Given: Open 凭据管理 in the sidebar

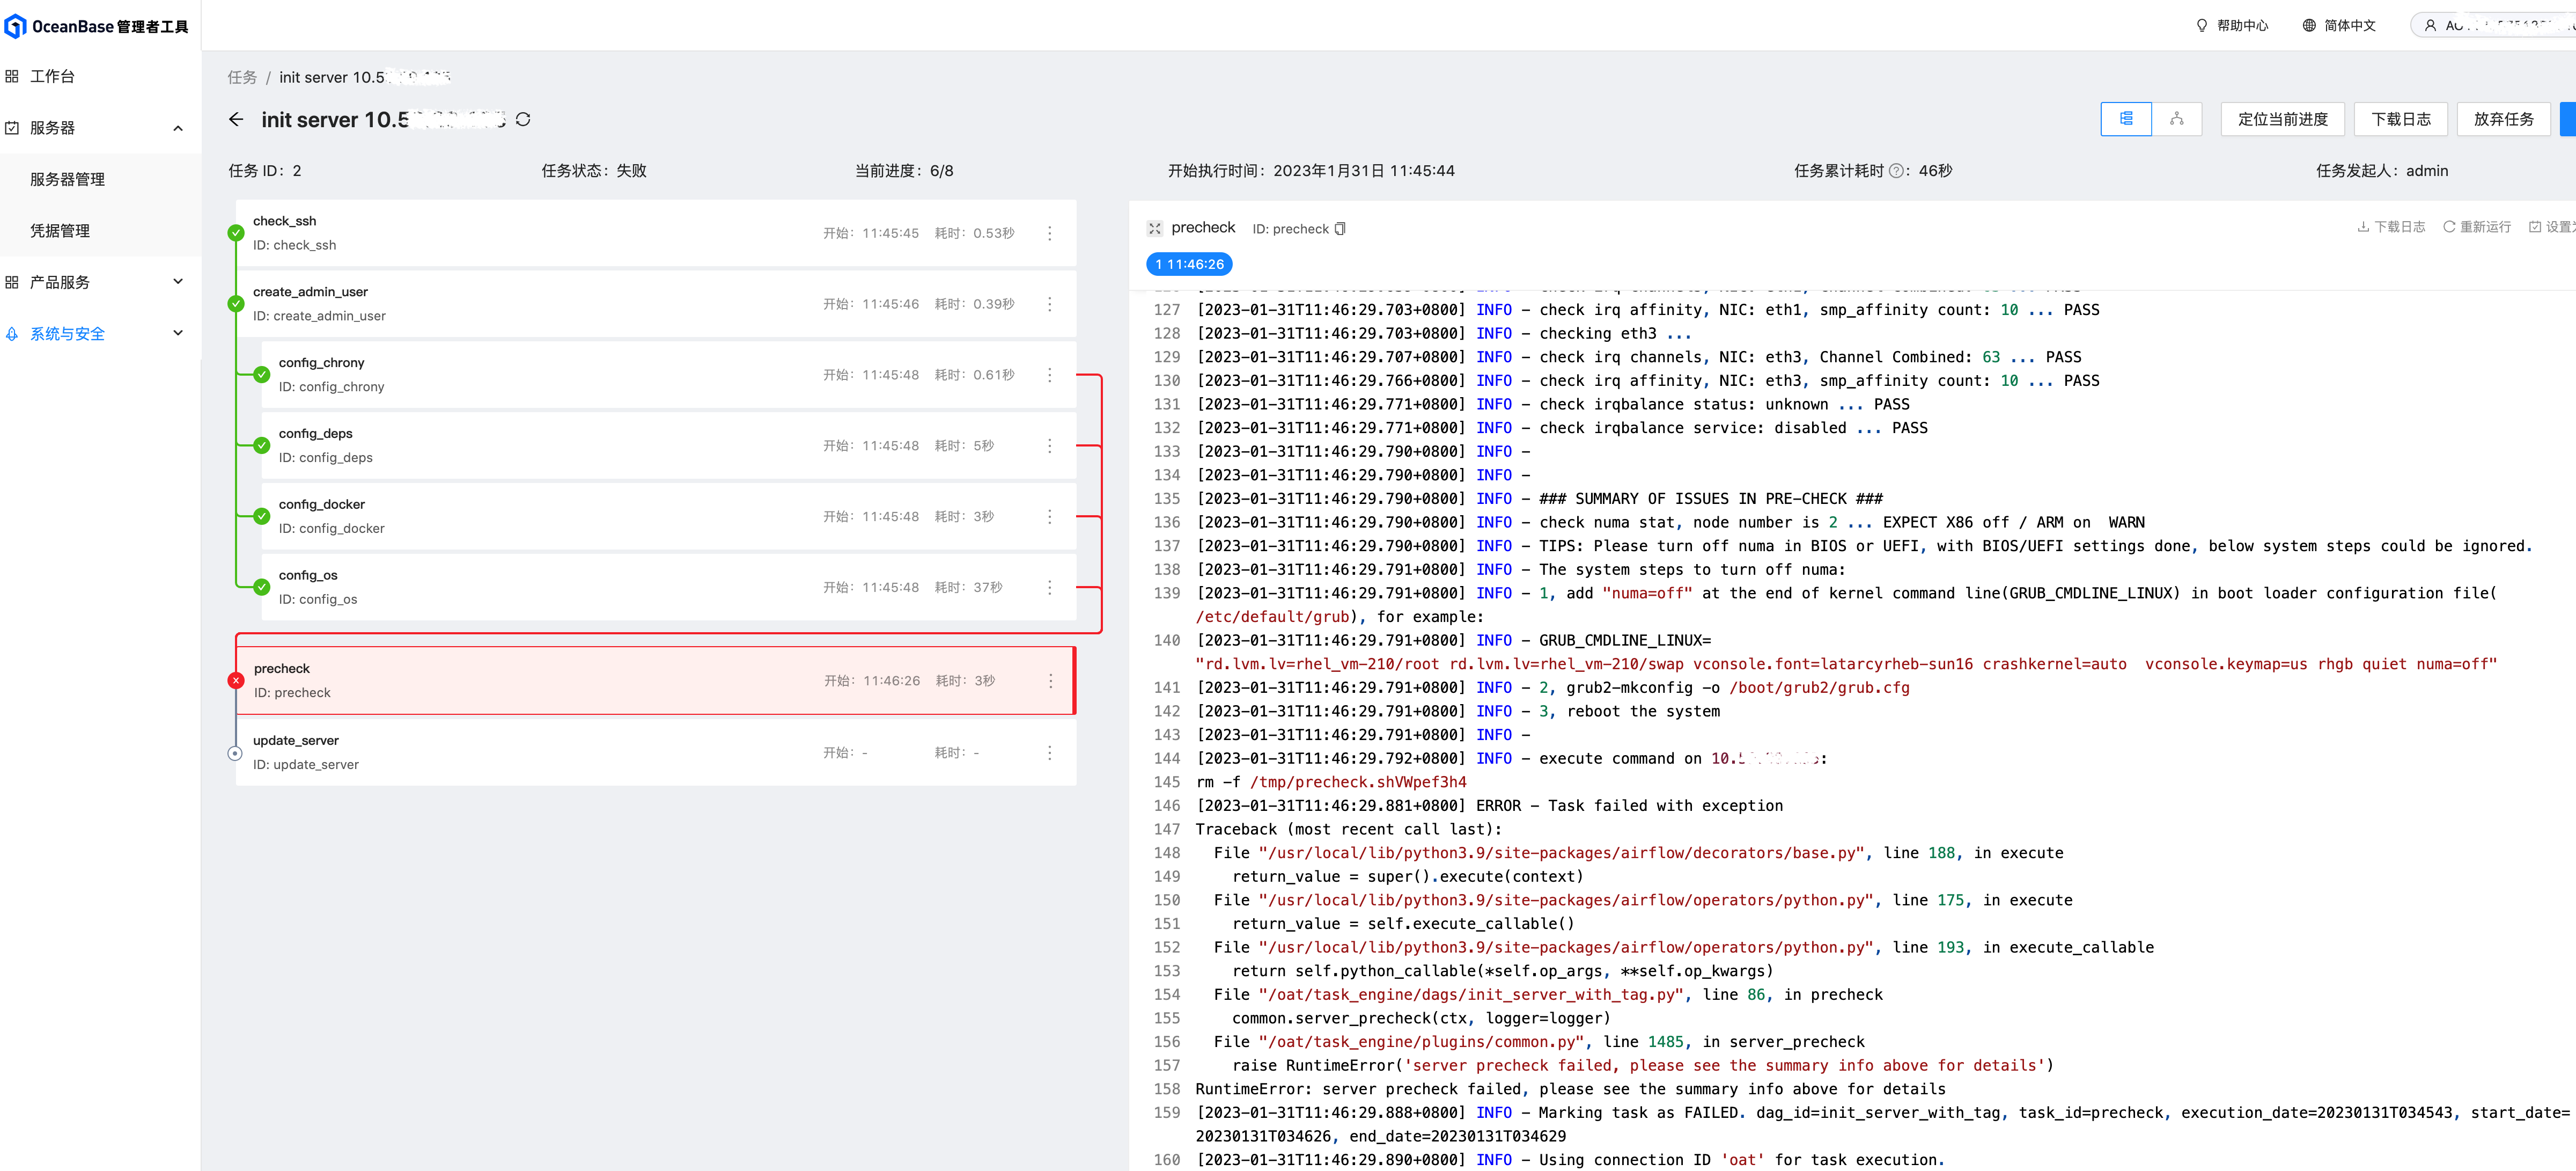Looking at the screenshot, I should click(60, 231).
